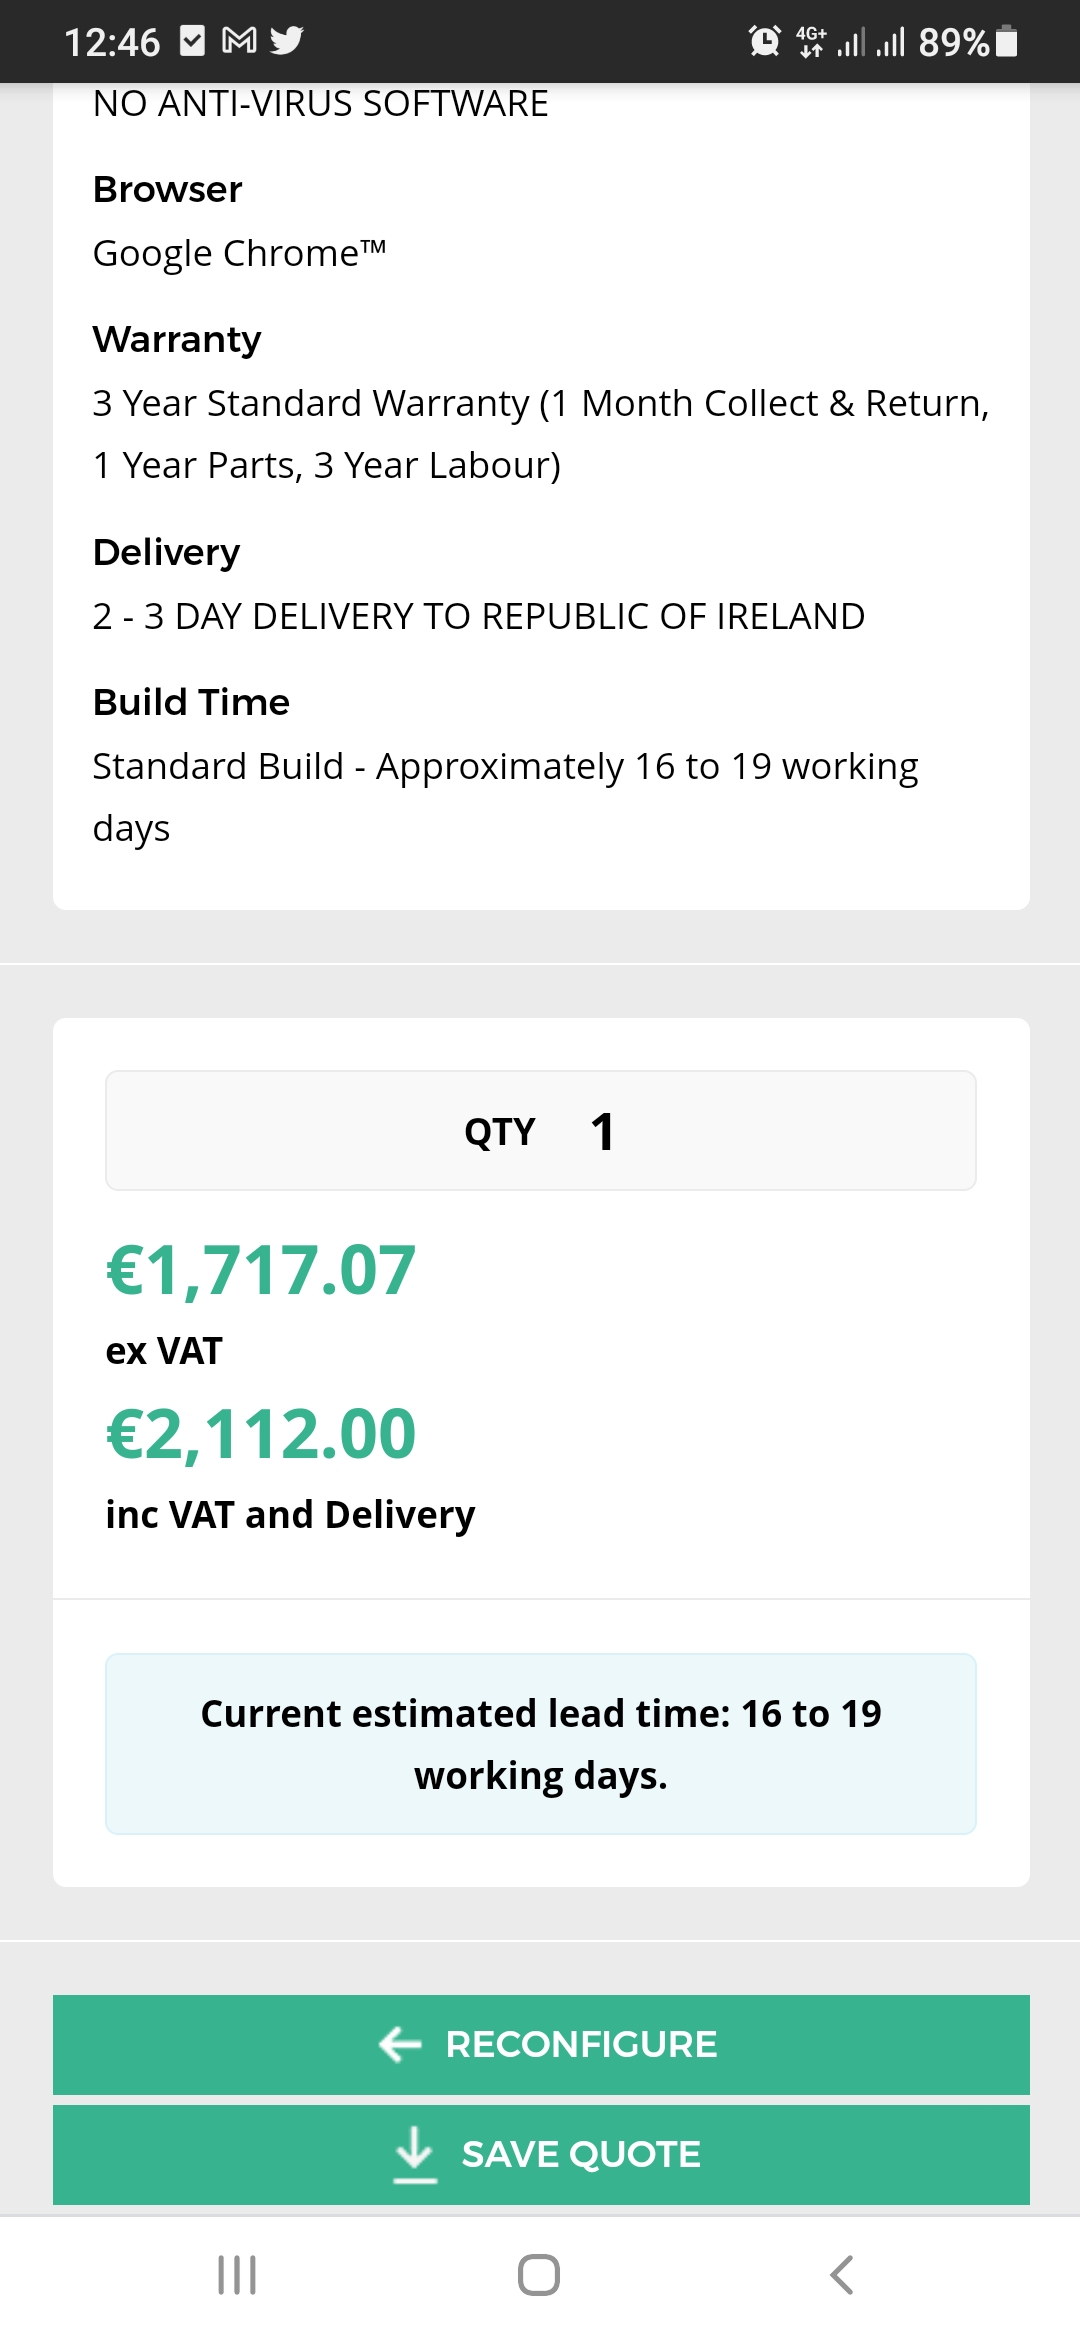This screenshot has width=1080, height=2340.
Task: Click the SAVE QUOTE button
Action: pyautogui.click(x=541, y=2154)
